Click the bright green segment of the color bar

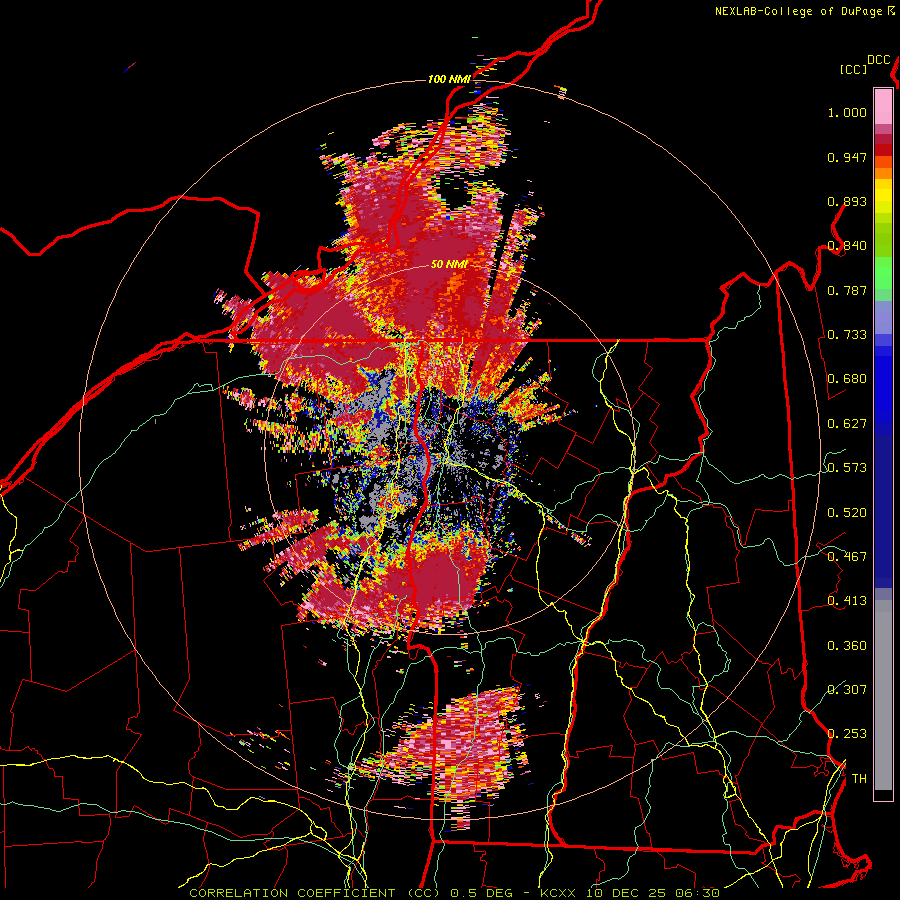click(883, 273)
